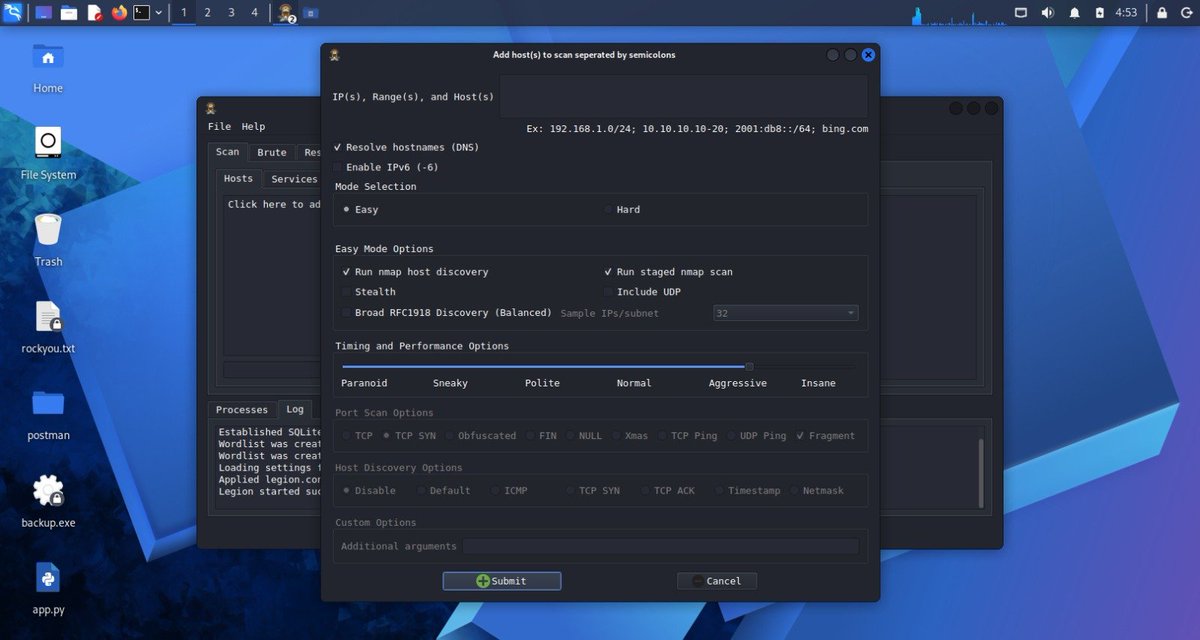Image resolution: width=1200 pixels, height=640 pixels.
Task: Click the Submit button
Action: [x=502, y=581]
